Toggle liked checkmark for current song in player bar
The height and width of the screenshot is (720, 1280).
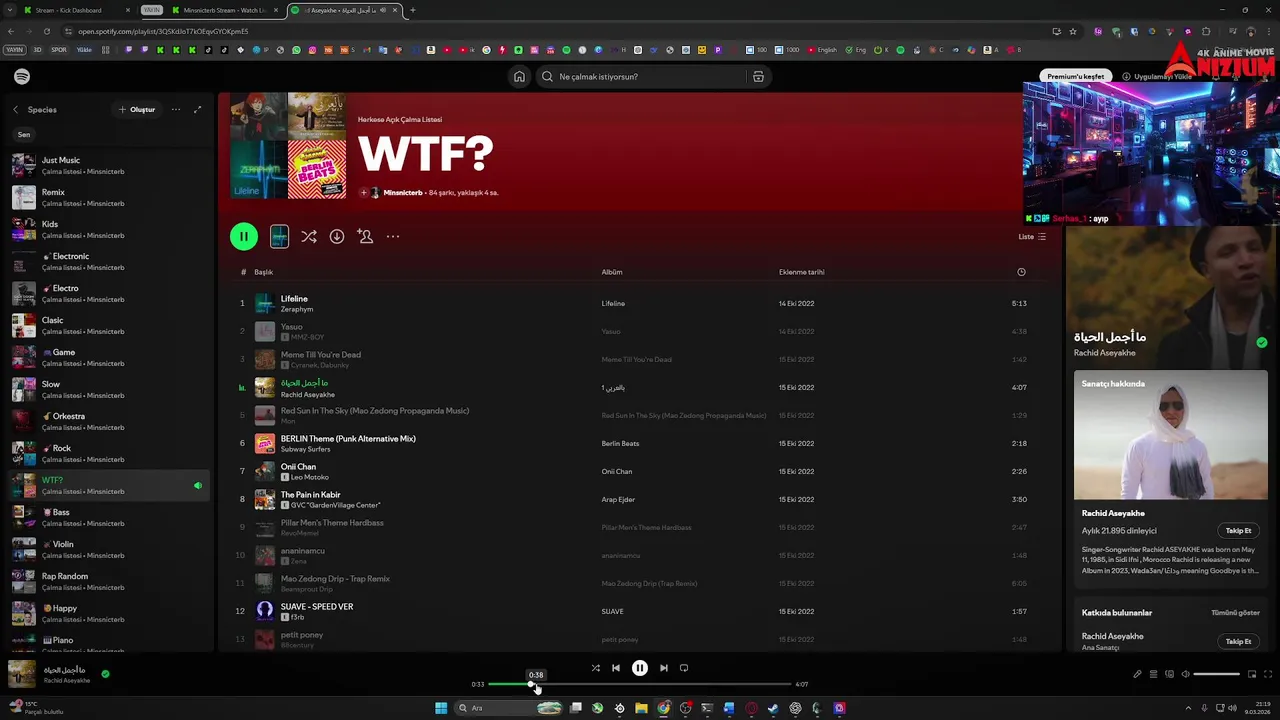click(105, 674)
